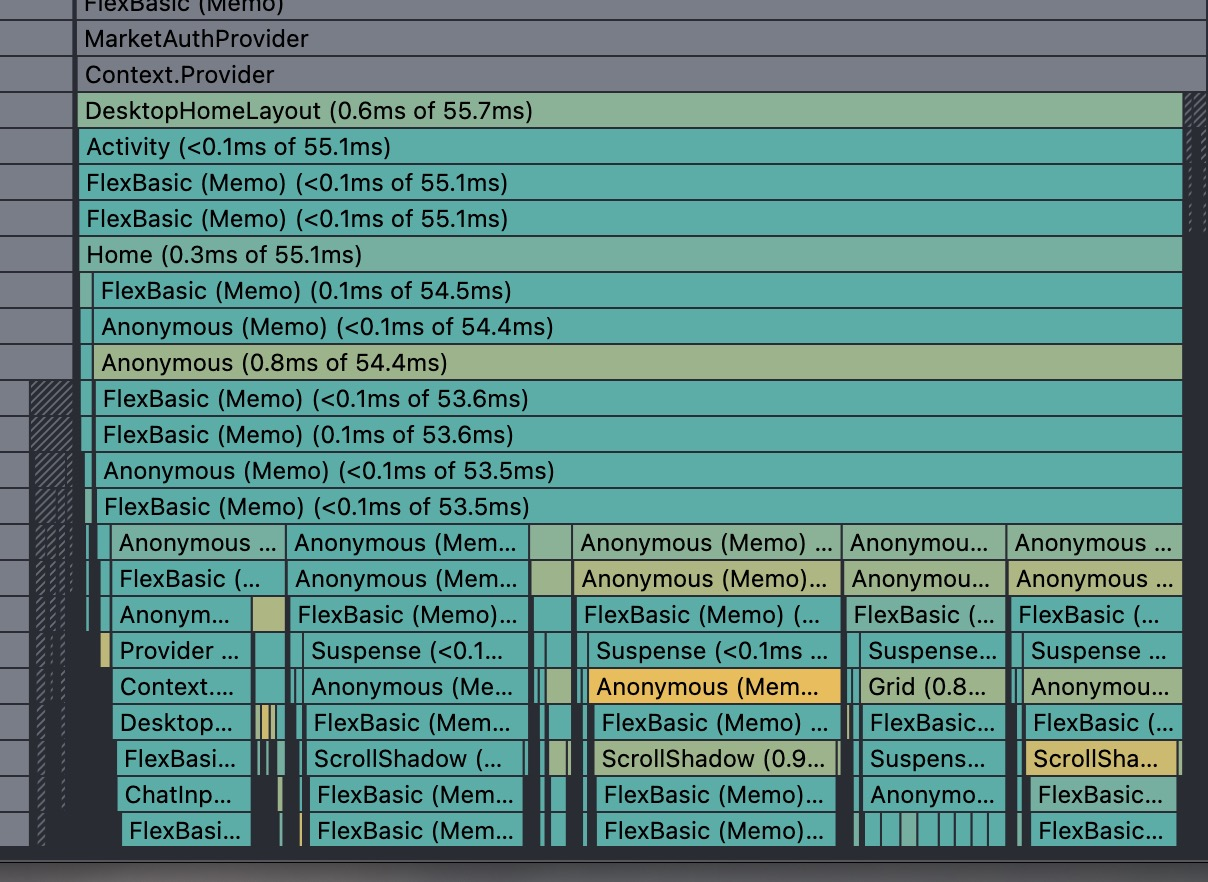The image size is (1208, 882).
Task: Click the Provider bar in lower-left column
Action: click(x=181, y=651)
